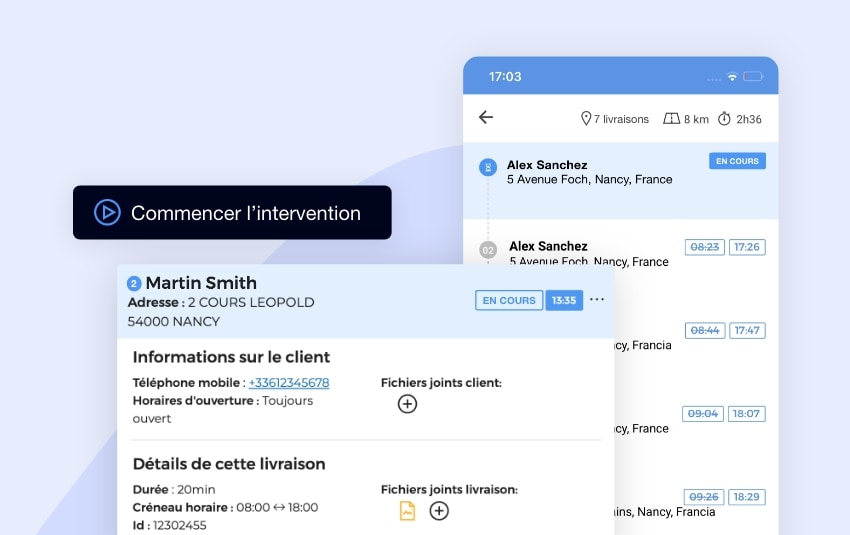This screenshot has width=850, height=535.
Task: Tap the back arrow in mobile header
Action: point(486,117)
